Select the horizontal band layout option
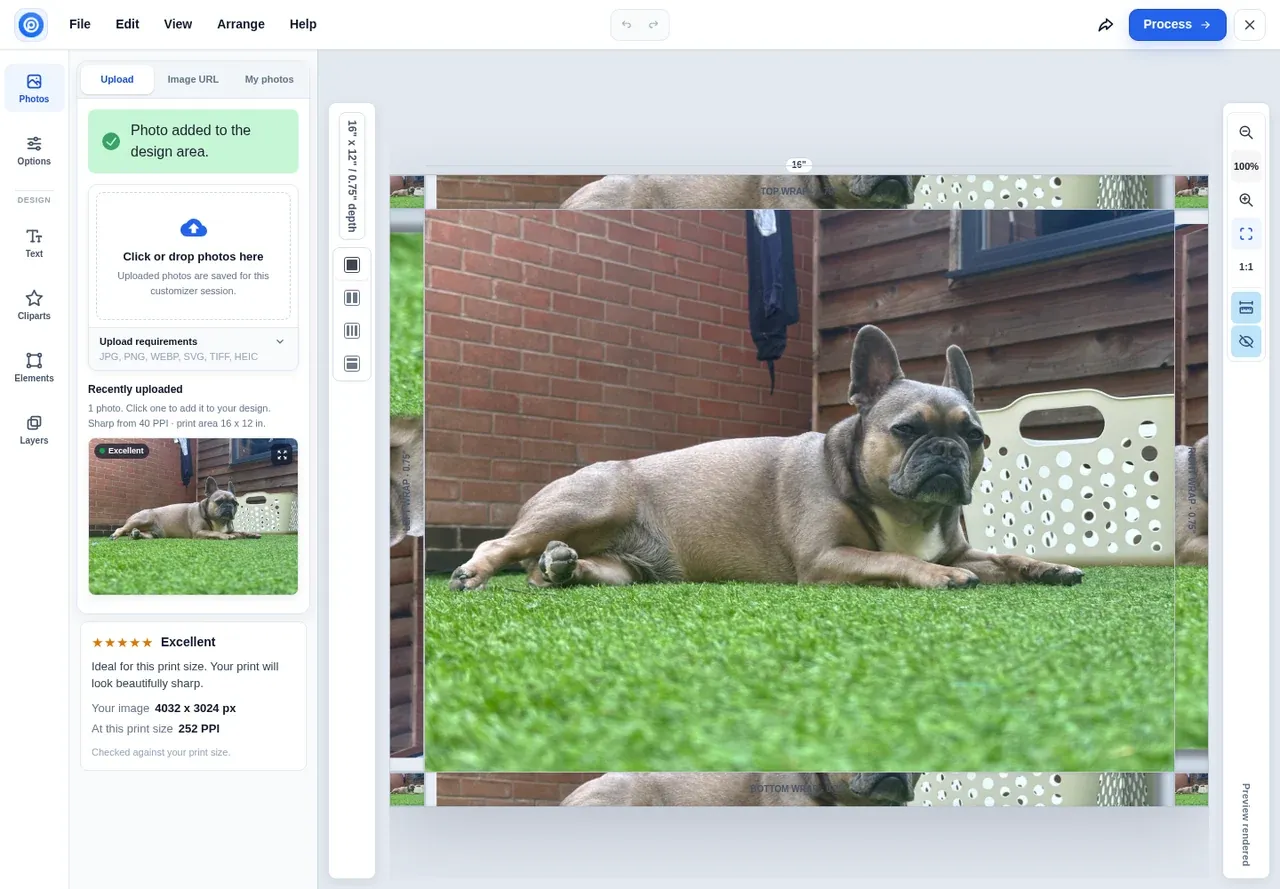The width and height of the screenshot is (1280, 889). tap(352, 364)
